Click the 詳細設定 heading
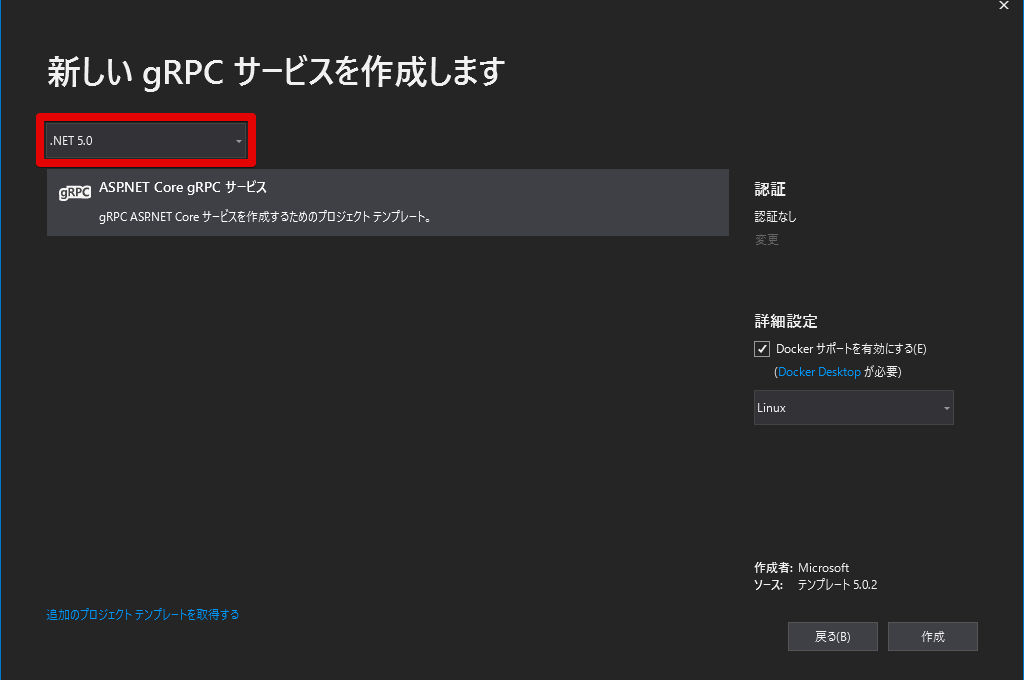The height and width of the screenshot is (680, 1024). click(786, 321)
